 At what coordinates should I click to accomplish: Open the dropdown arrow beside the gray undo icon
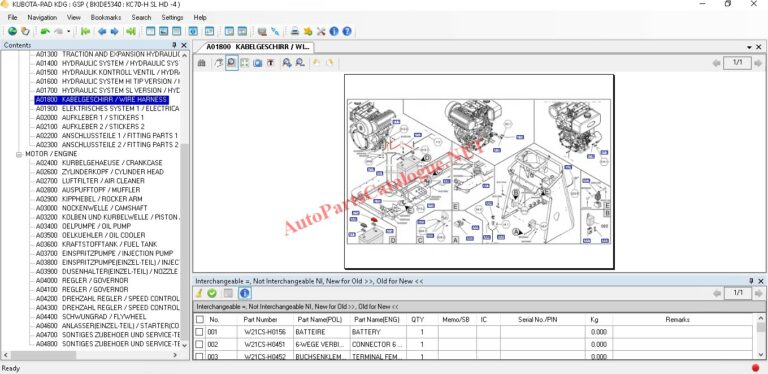pos(69,32)
